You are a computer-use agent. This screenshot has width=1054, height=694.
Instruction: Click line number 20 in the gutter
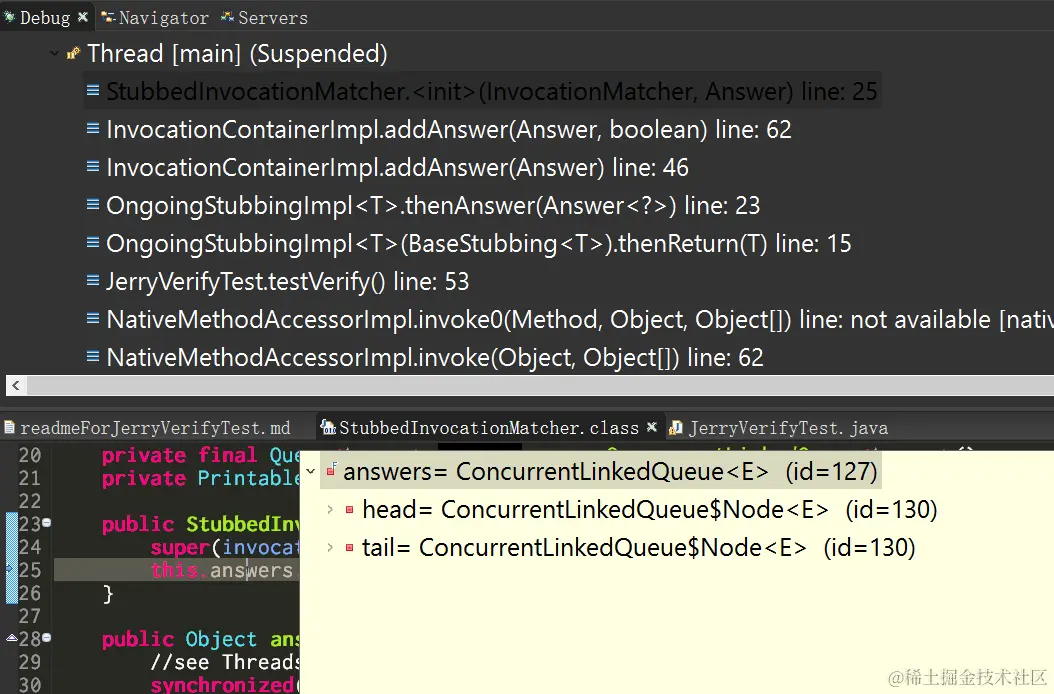click(30, 455)
